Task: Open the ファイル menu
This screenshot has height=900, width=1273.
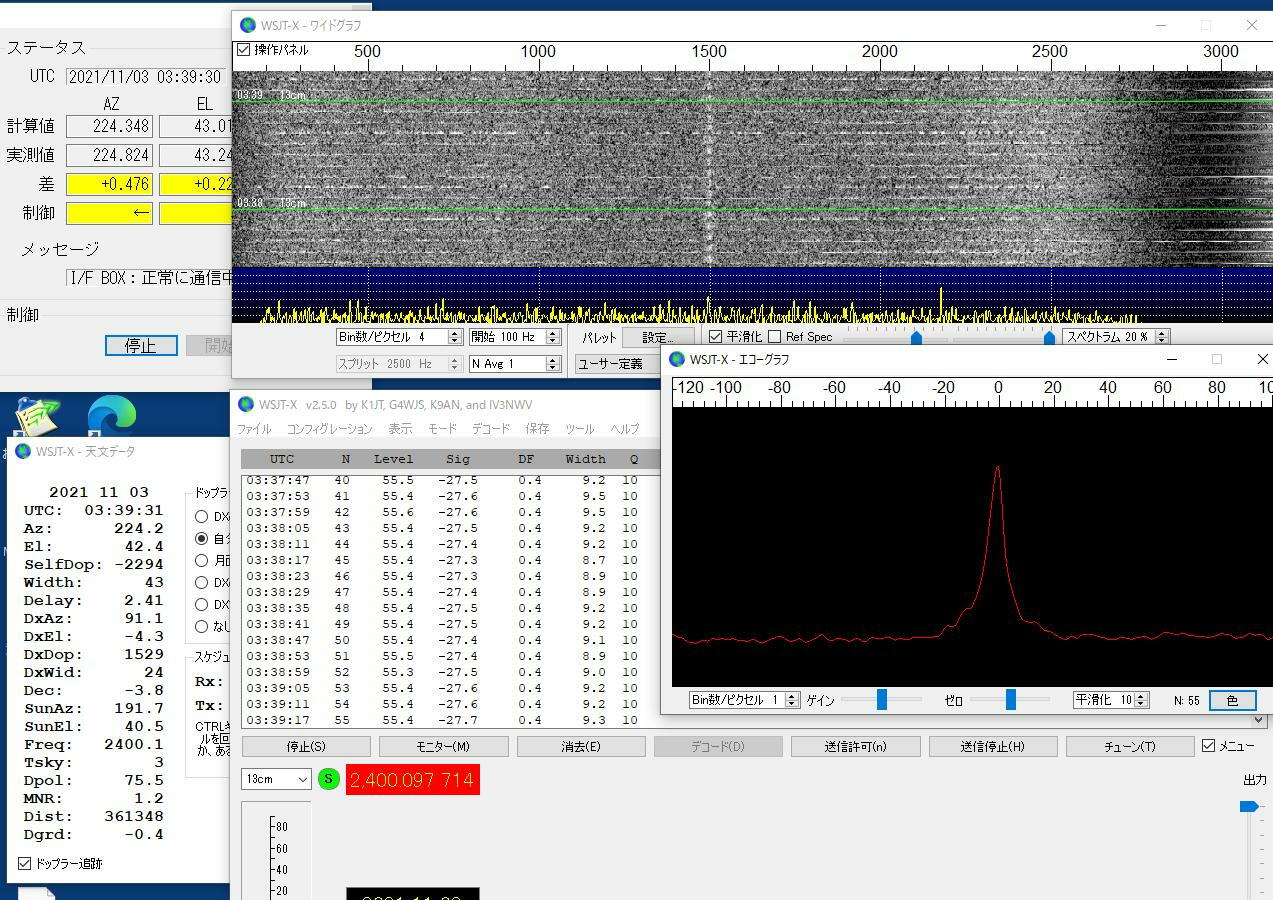Action: click(x=253, y=429)
